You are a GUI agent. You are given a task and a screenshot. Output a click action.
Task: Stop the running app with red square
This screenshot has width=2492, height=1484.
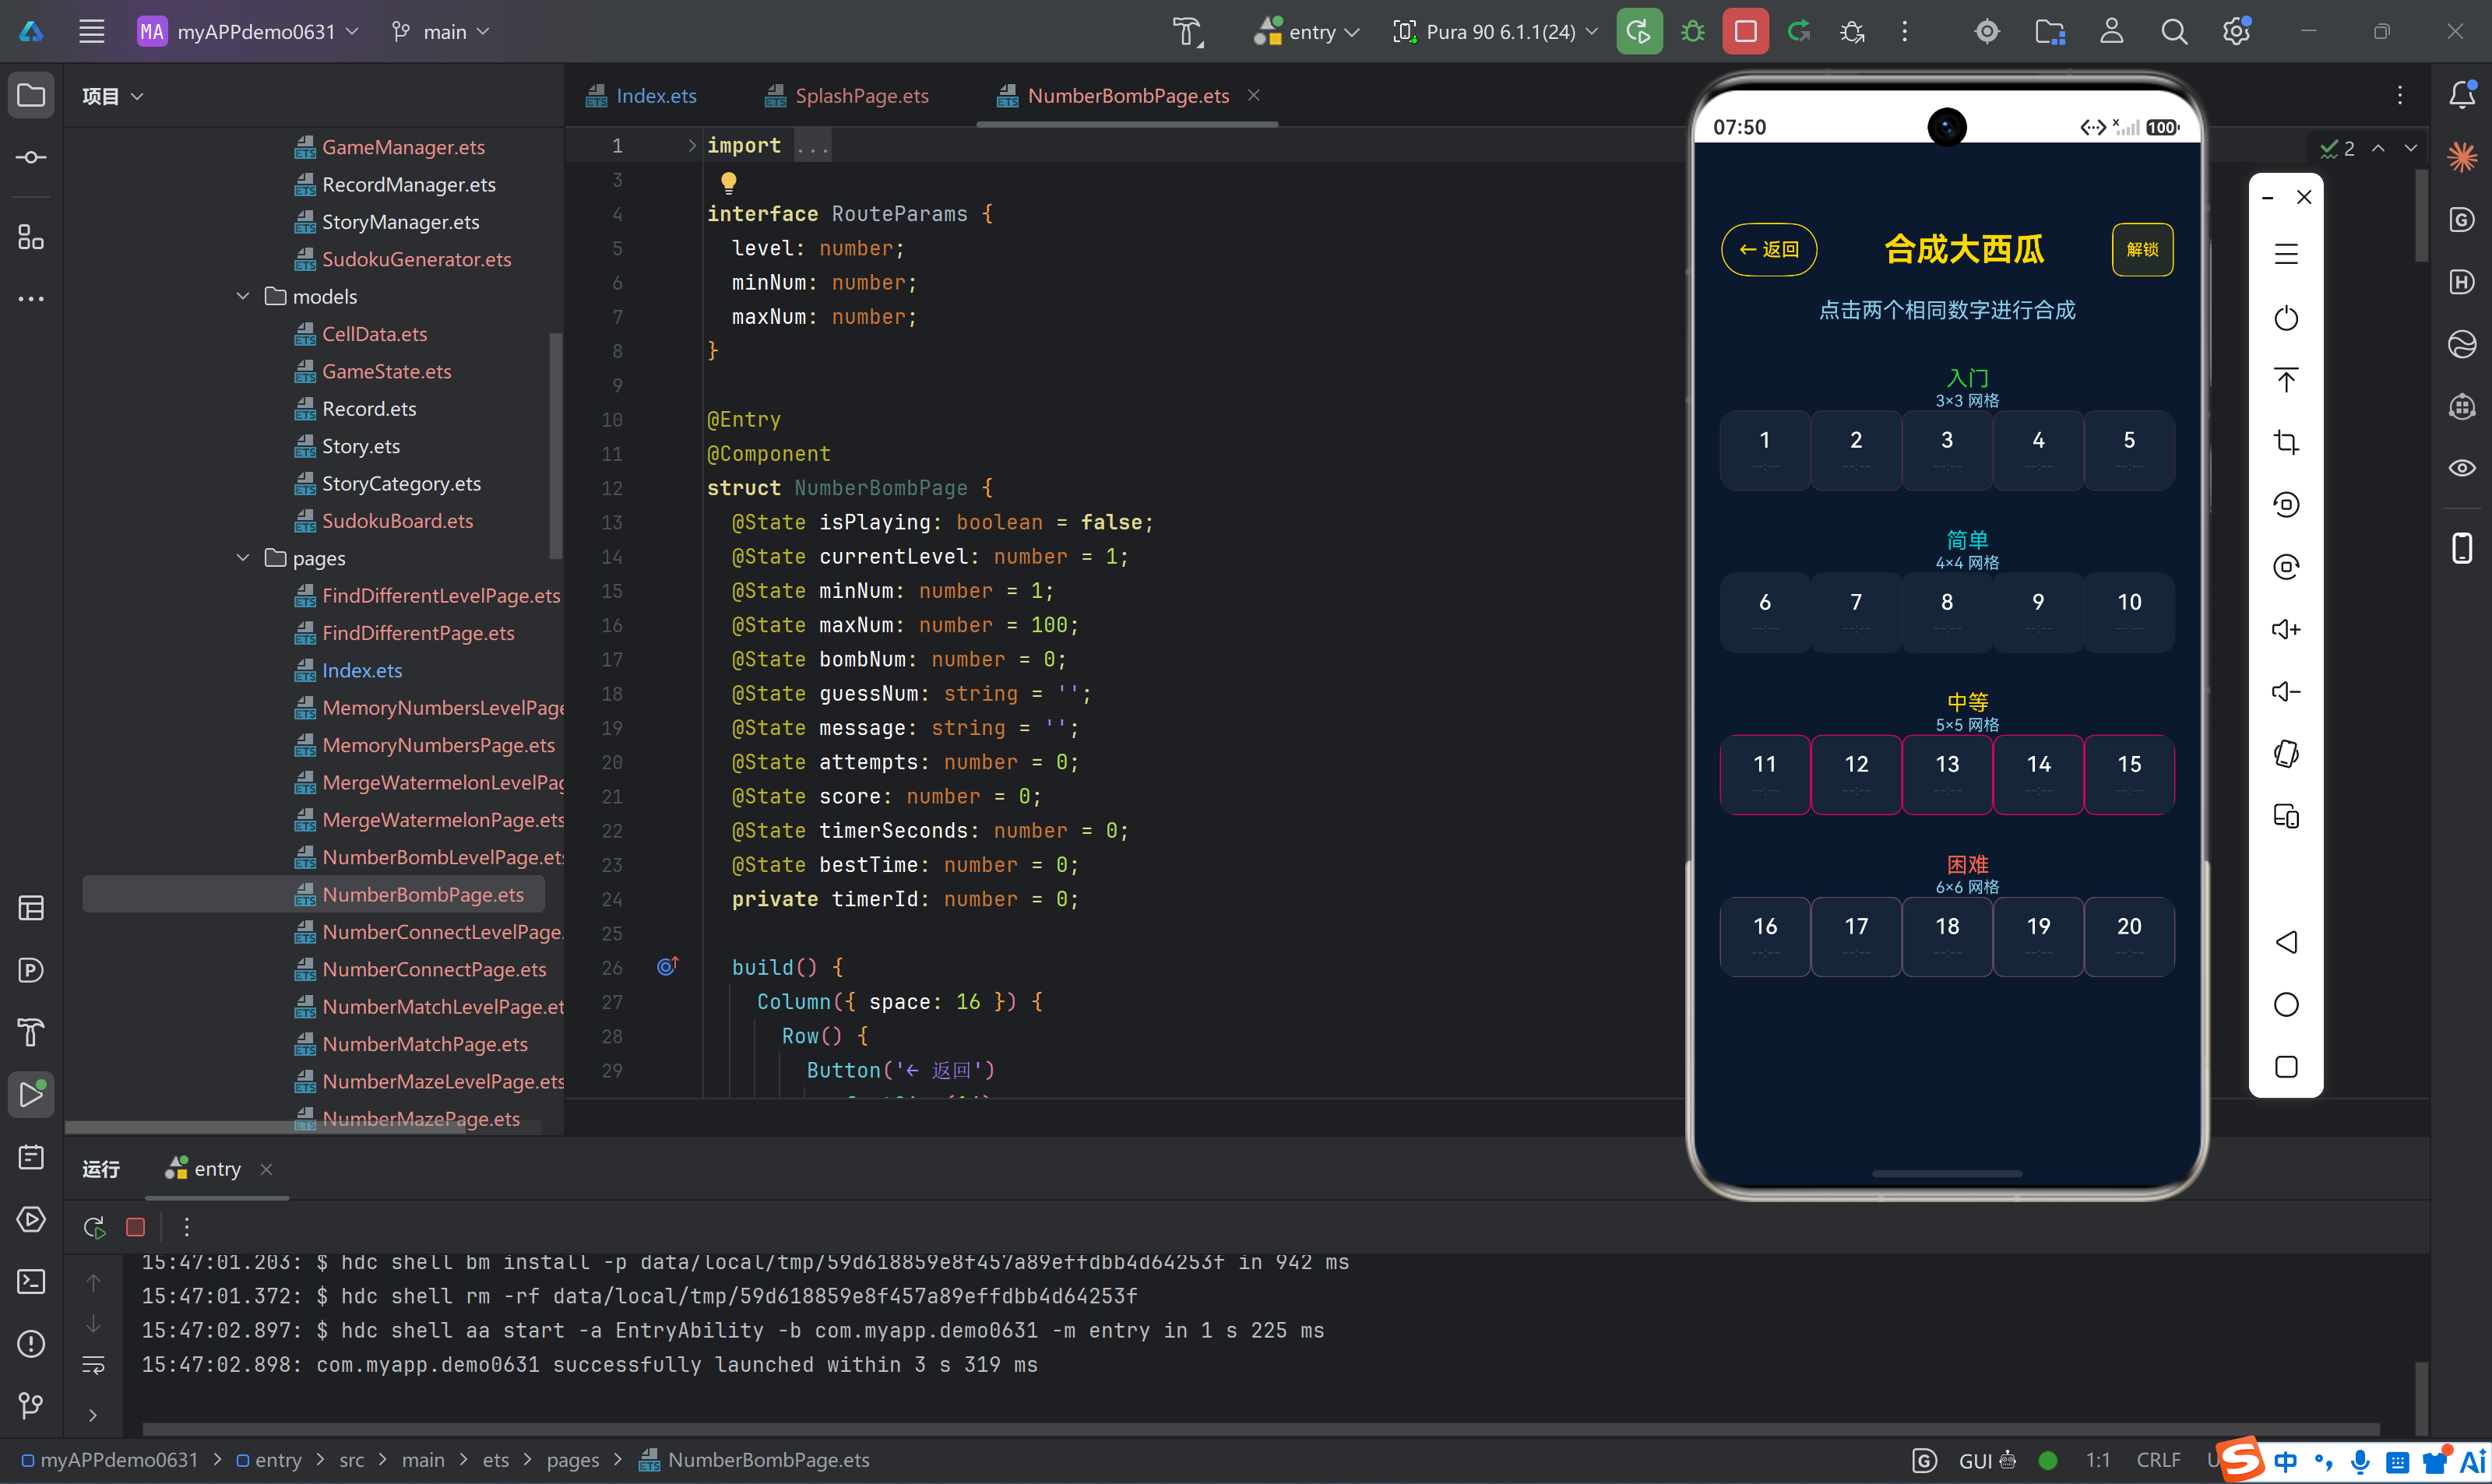[1745, 32]
